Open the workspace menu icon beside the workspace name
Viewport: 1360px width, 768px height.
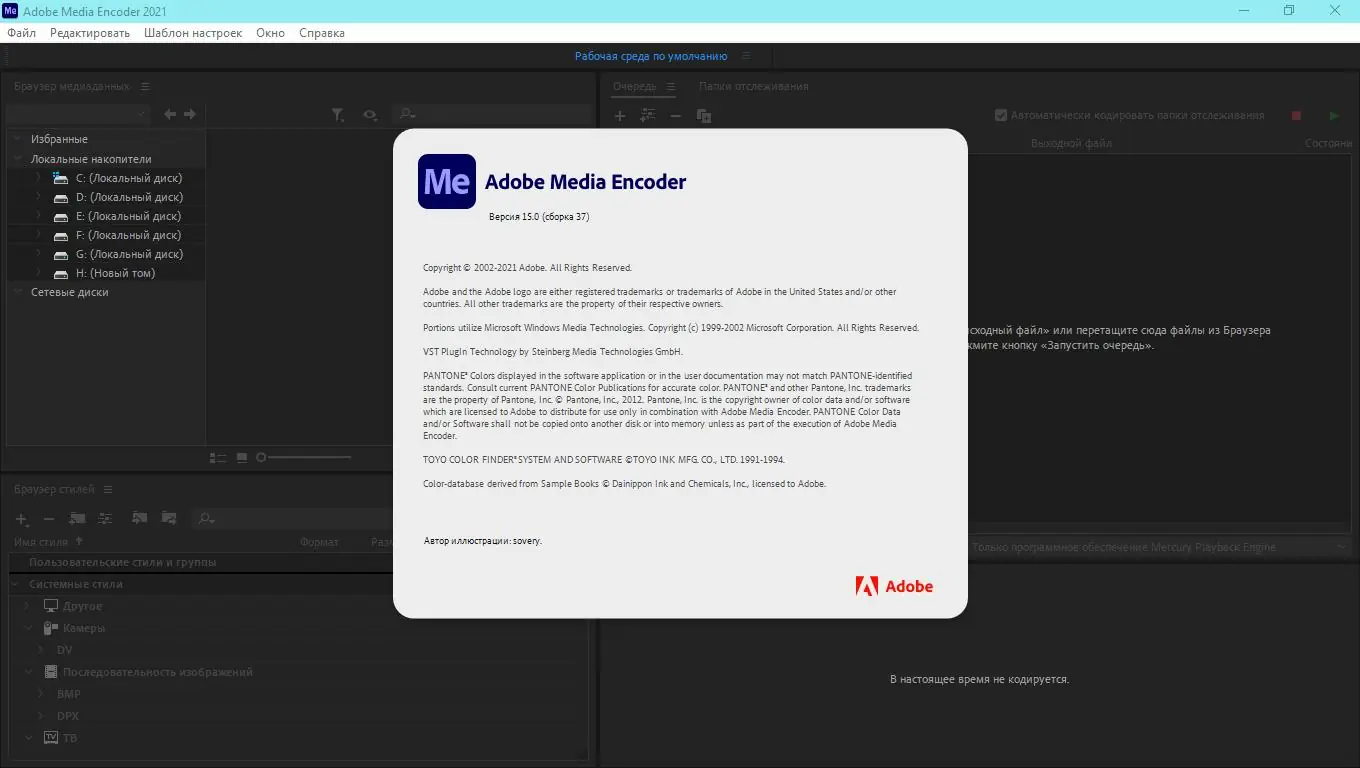746,57
